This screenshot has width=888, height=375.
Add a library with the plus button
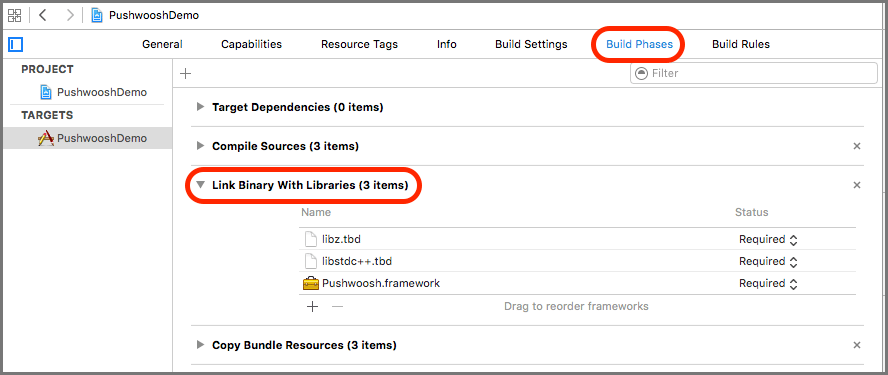312,306
